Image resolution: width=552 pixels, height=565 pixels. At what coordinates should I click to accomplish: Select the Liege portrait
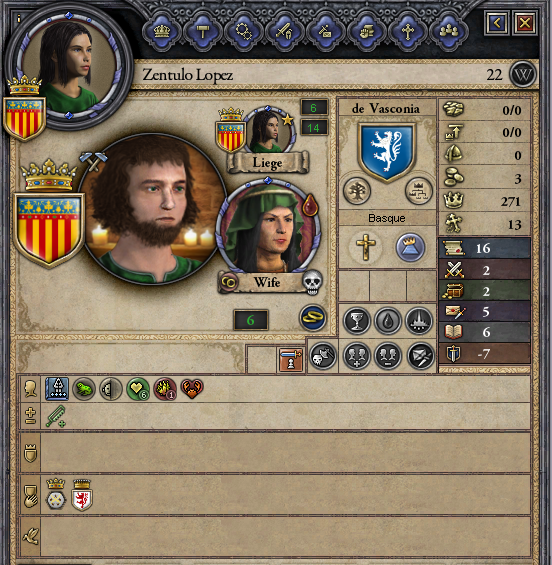coord(269,130)
